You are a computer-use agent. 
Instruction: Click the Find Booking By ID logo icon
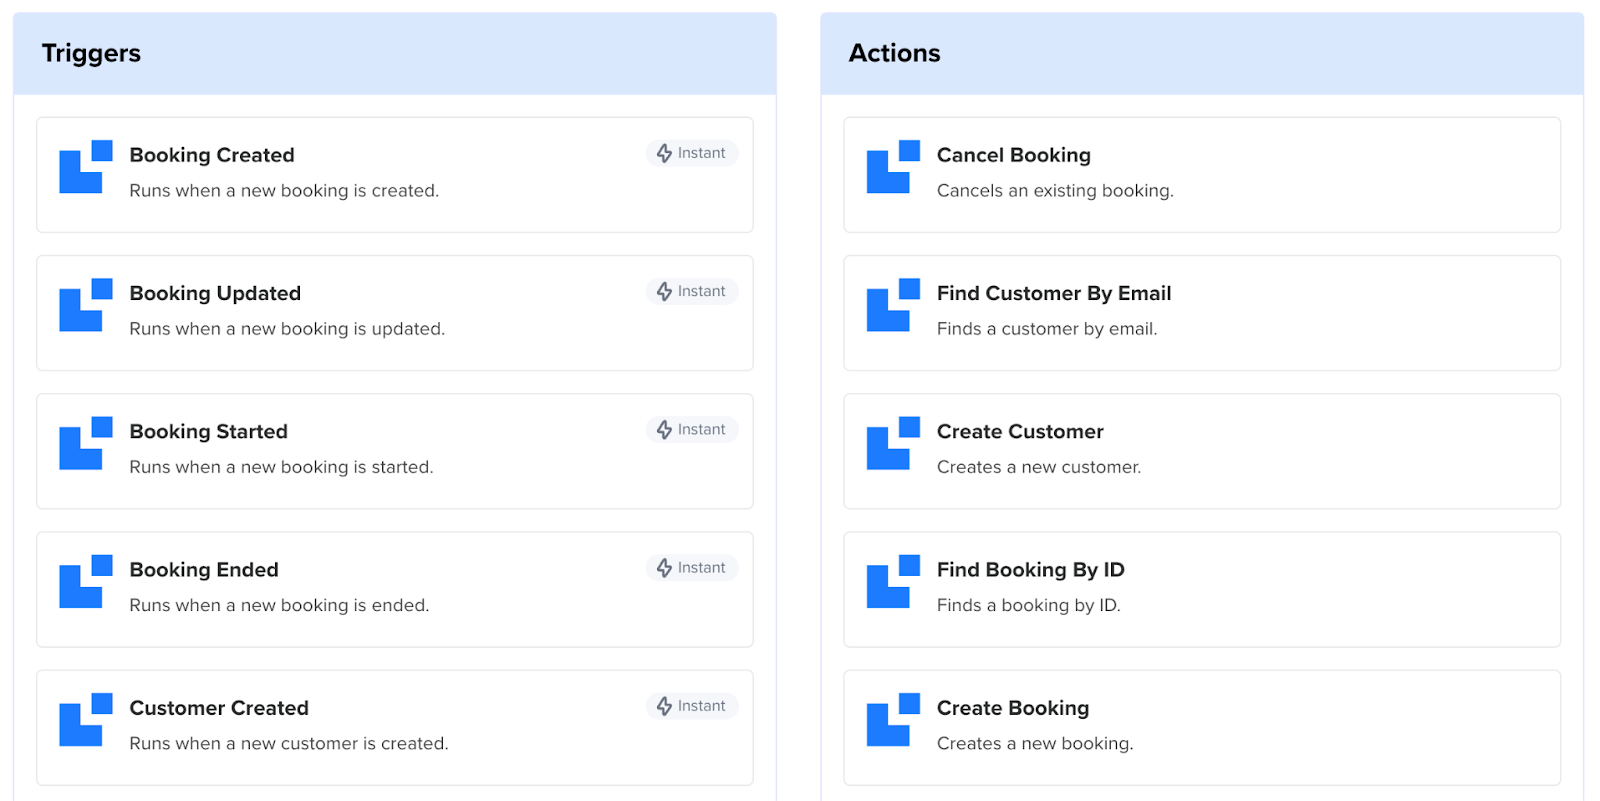[893, 581]
